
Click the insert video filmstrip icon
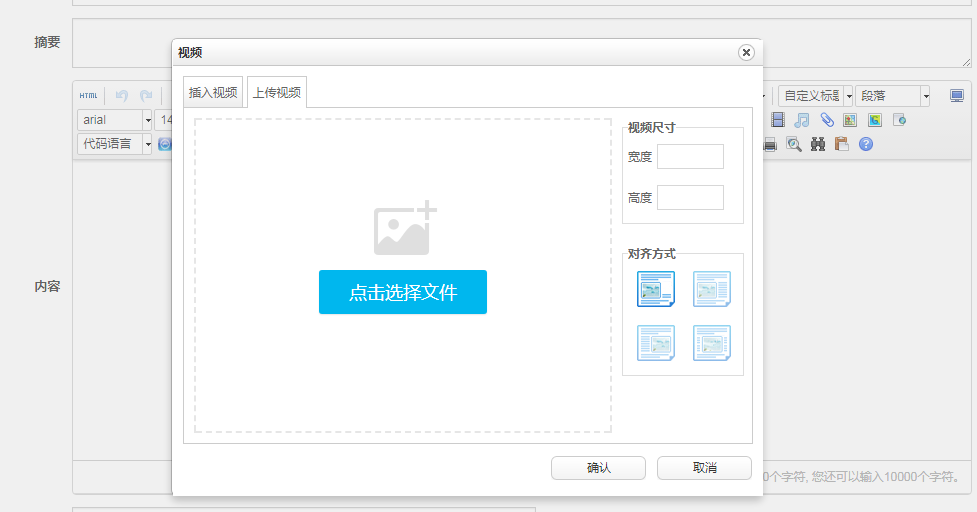pyautogui.click(x=778, y=120)
